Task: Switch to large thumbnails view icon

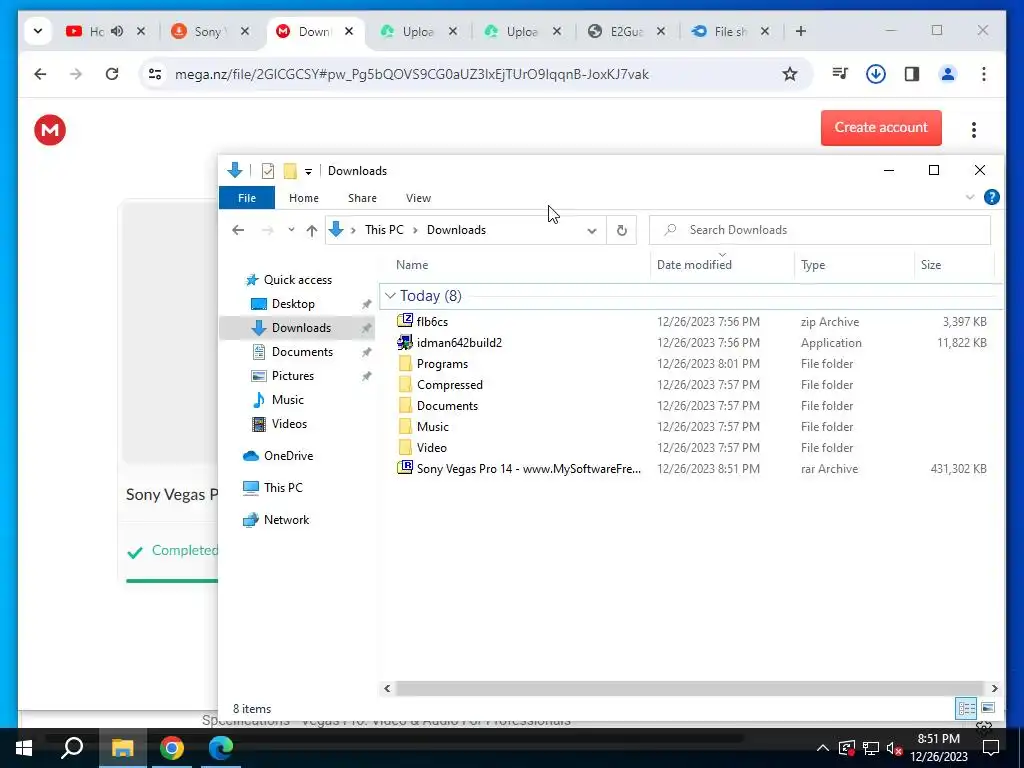Action: click(x=988, y=708)
